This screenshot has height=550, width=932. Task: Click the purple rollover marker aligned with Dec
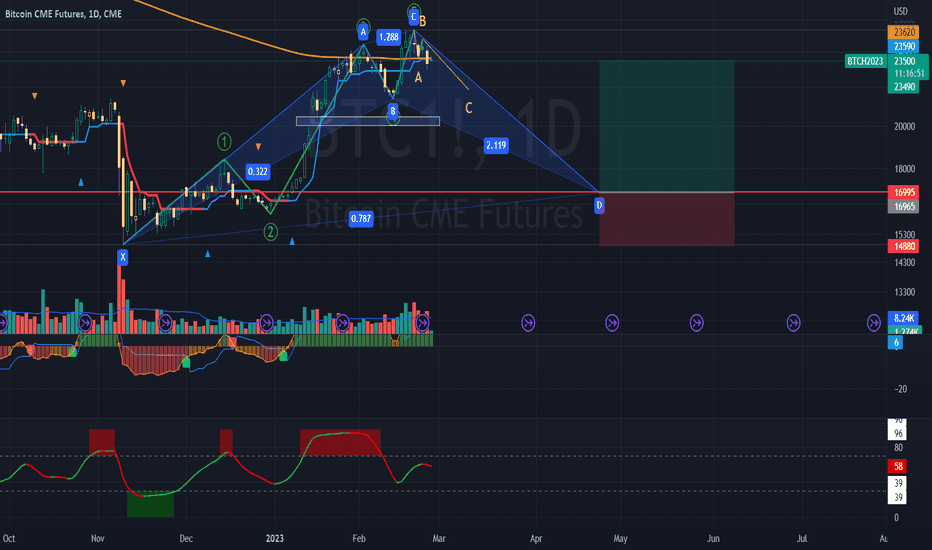(x=166, y=323)
